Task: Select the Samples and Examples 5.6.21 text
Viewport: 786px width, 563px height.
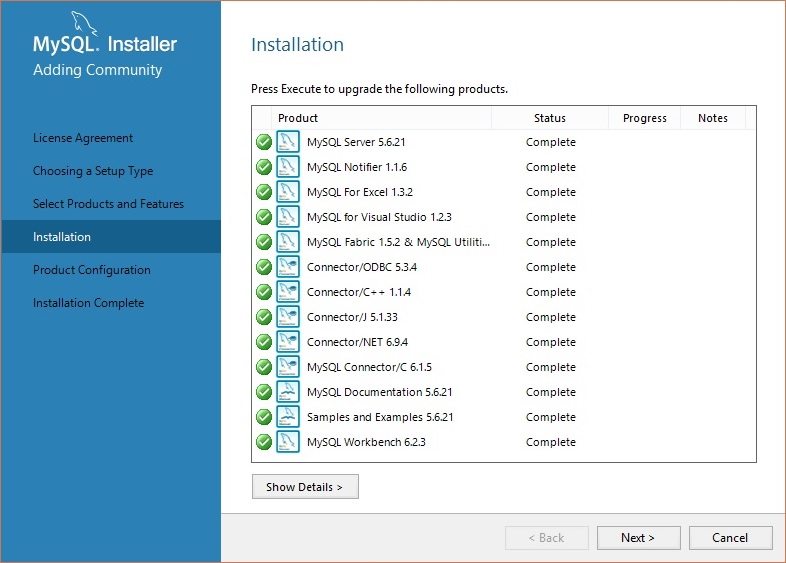Action: pyautogui.click(x=380, y=417)
